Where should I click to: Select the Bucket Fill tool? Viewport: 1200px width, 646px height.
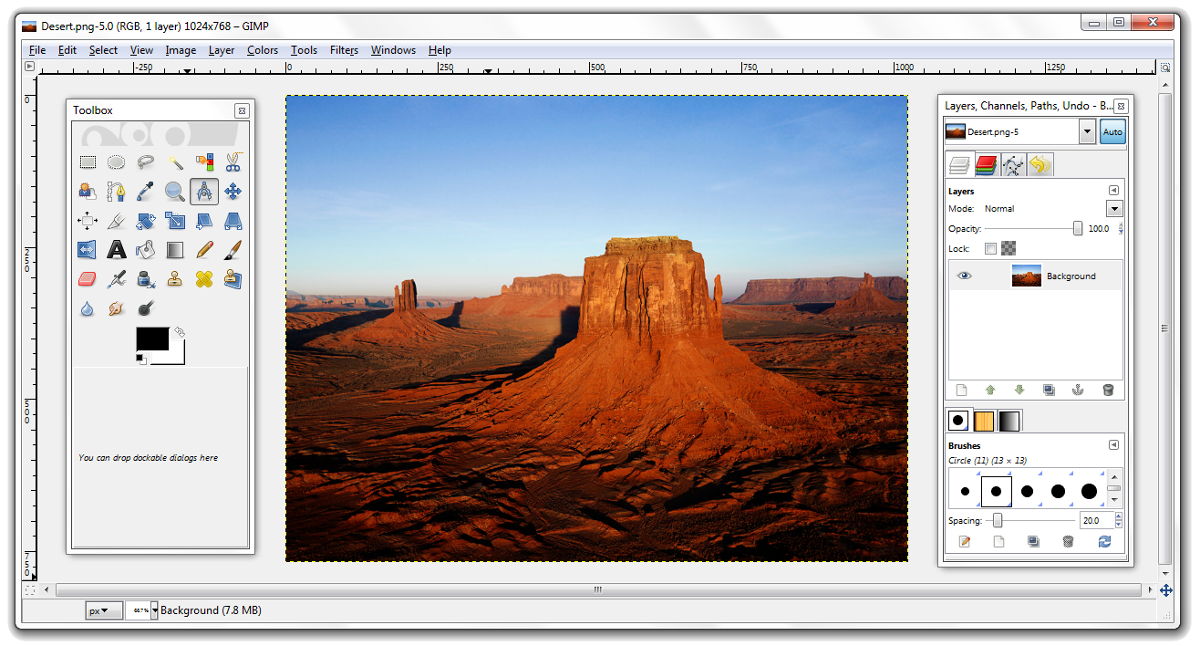coord(145,249)
